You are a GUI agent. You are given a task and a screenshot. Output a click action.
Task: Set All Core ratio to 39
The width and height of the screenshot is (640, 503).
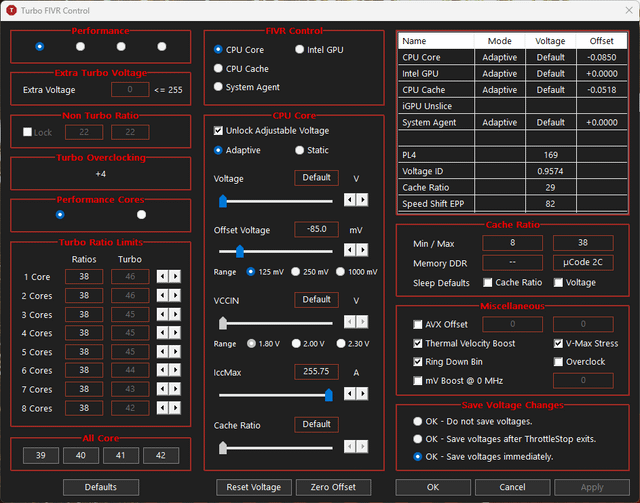41,456
